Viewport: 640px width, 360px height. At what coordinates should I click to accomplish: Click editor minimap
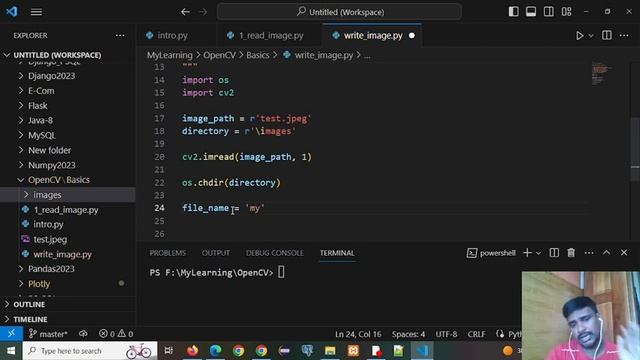[x=601, y=73]
